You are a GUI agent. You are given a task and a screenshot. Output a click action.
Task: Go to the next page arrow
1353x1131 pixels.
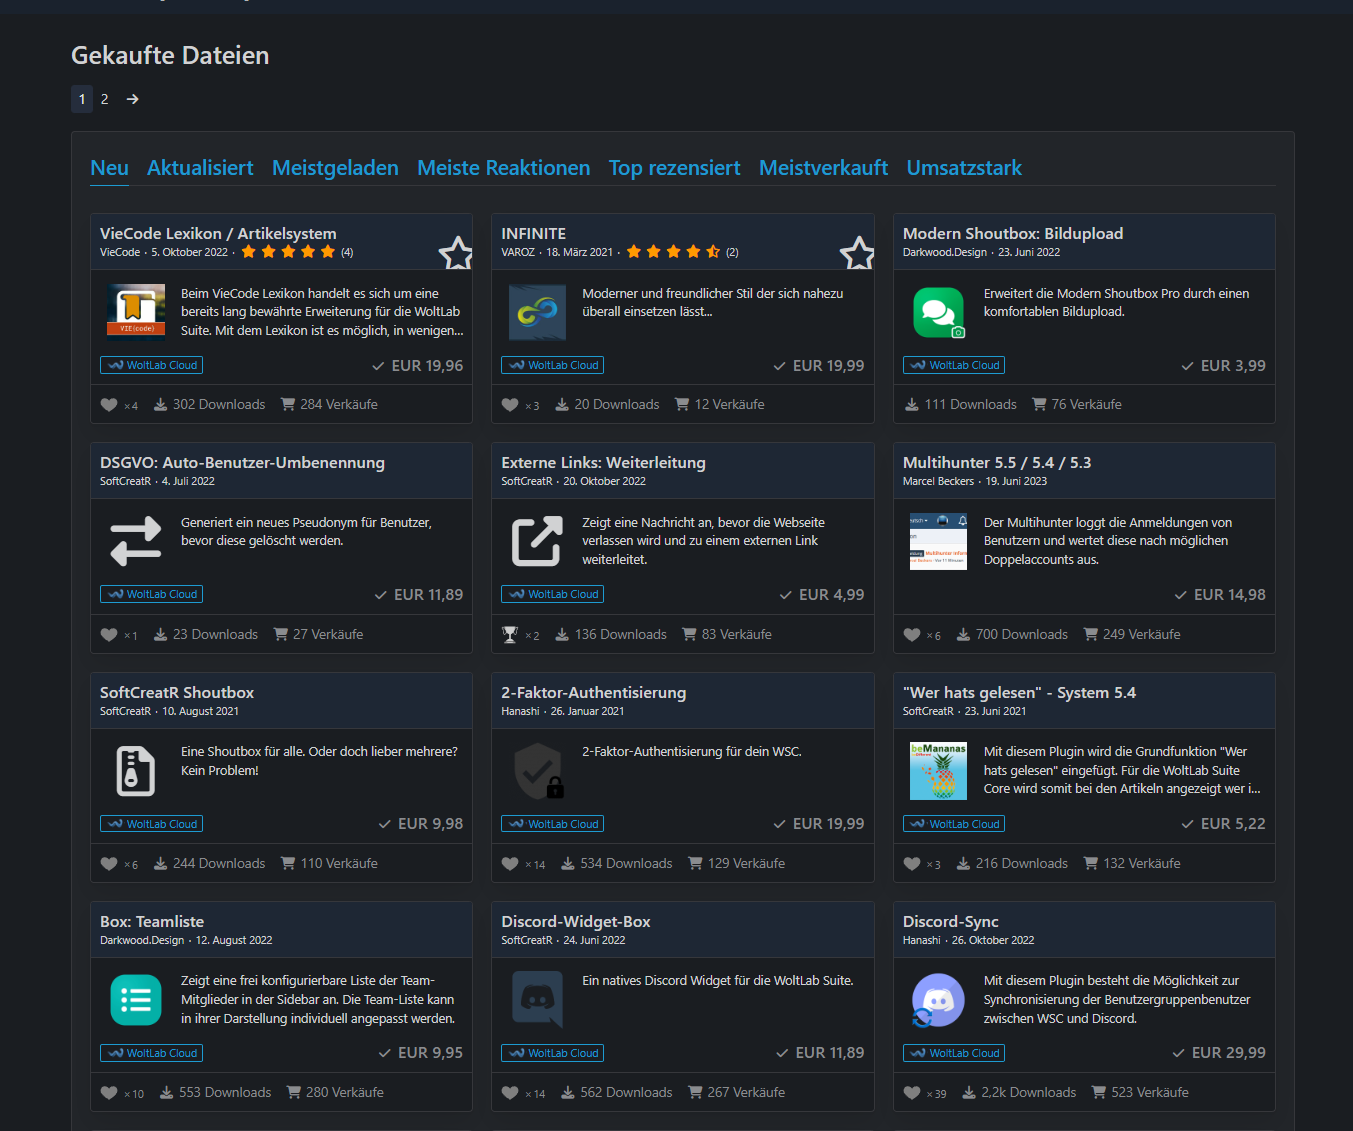133,99
